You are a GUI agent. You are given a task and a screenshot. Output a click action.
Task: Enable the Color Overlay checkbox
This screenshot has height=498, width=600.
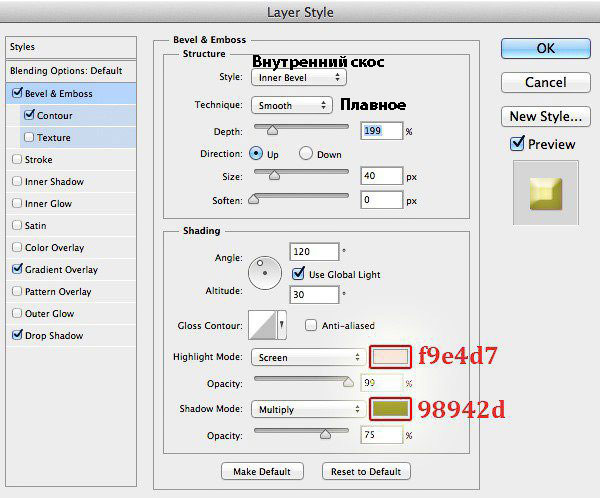[x=17, y=247]
